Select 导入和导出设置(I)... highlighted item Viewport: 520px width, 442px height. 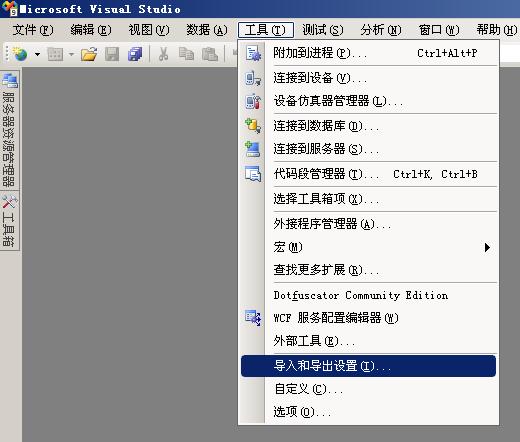368,366
